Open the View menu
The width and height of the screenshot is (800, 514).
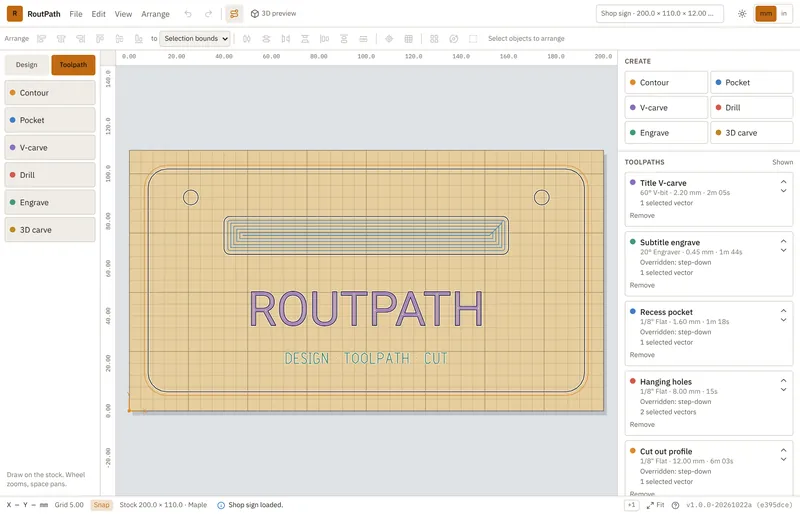point(123,14)
